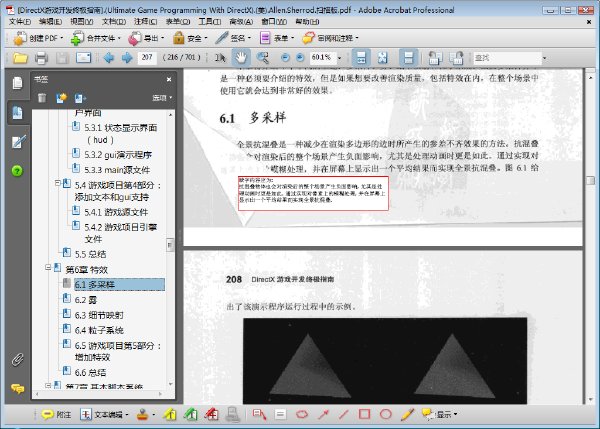Image resolution: width=600 pixels, height=429 pixels.
Task: Open the 选项 options menu
Action: tap(162, 98)
